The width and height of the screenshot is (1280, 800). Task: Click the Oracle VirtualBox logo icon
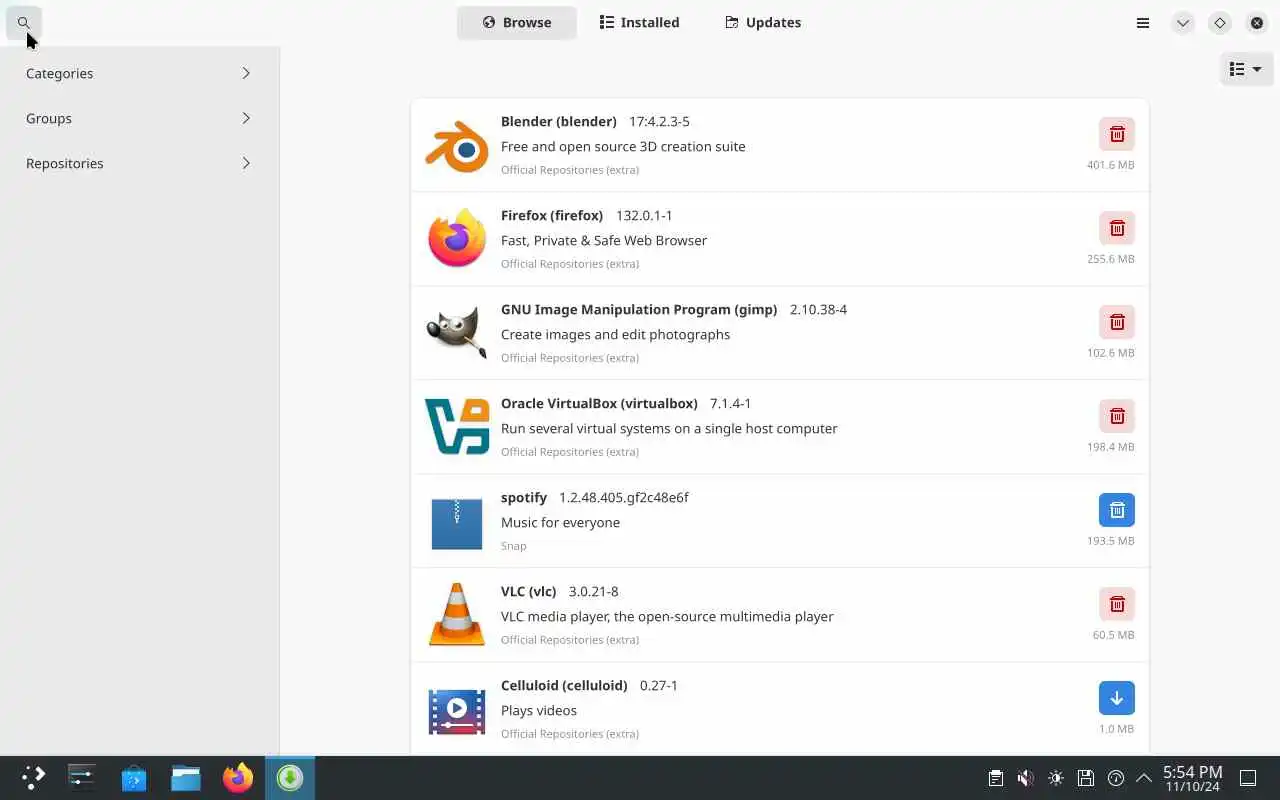point(457,427)
